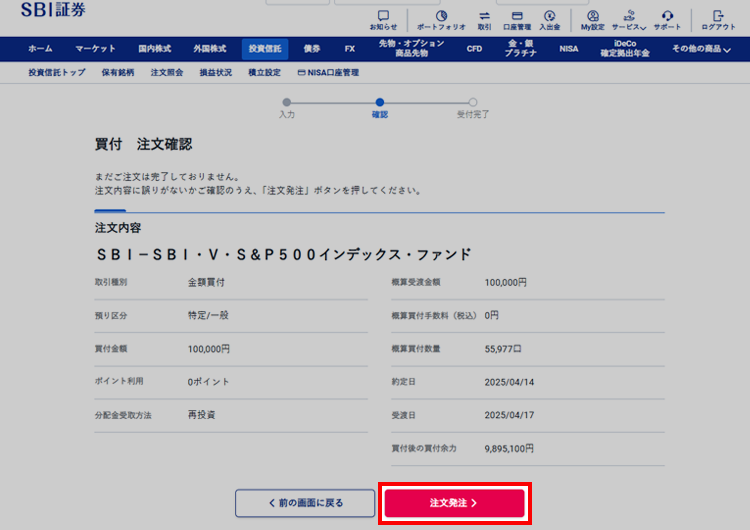Open the 先物・オプション 商品先物 tab
This screenshot has width=750, height=530.
click(x=411, y=48)
